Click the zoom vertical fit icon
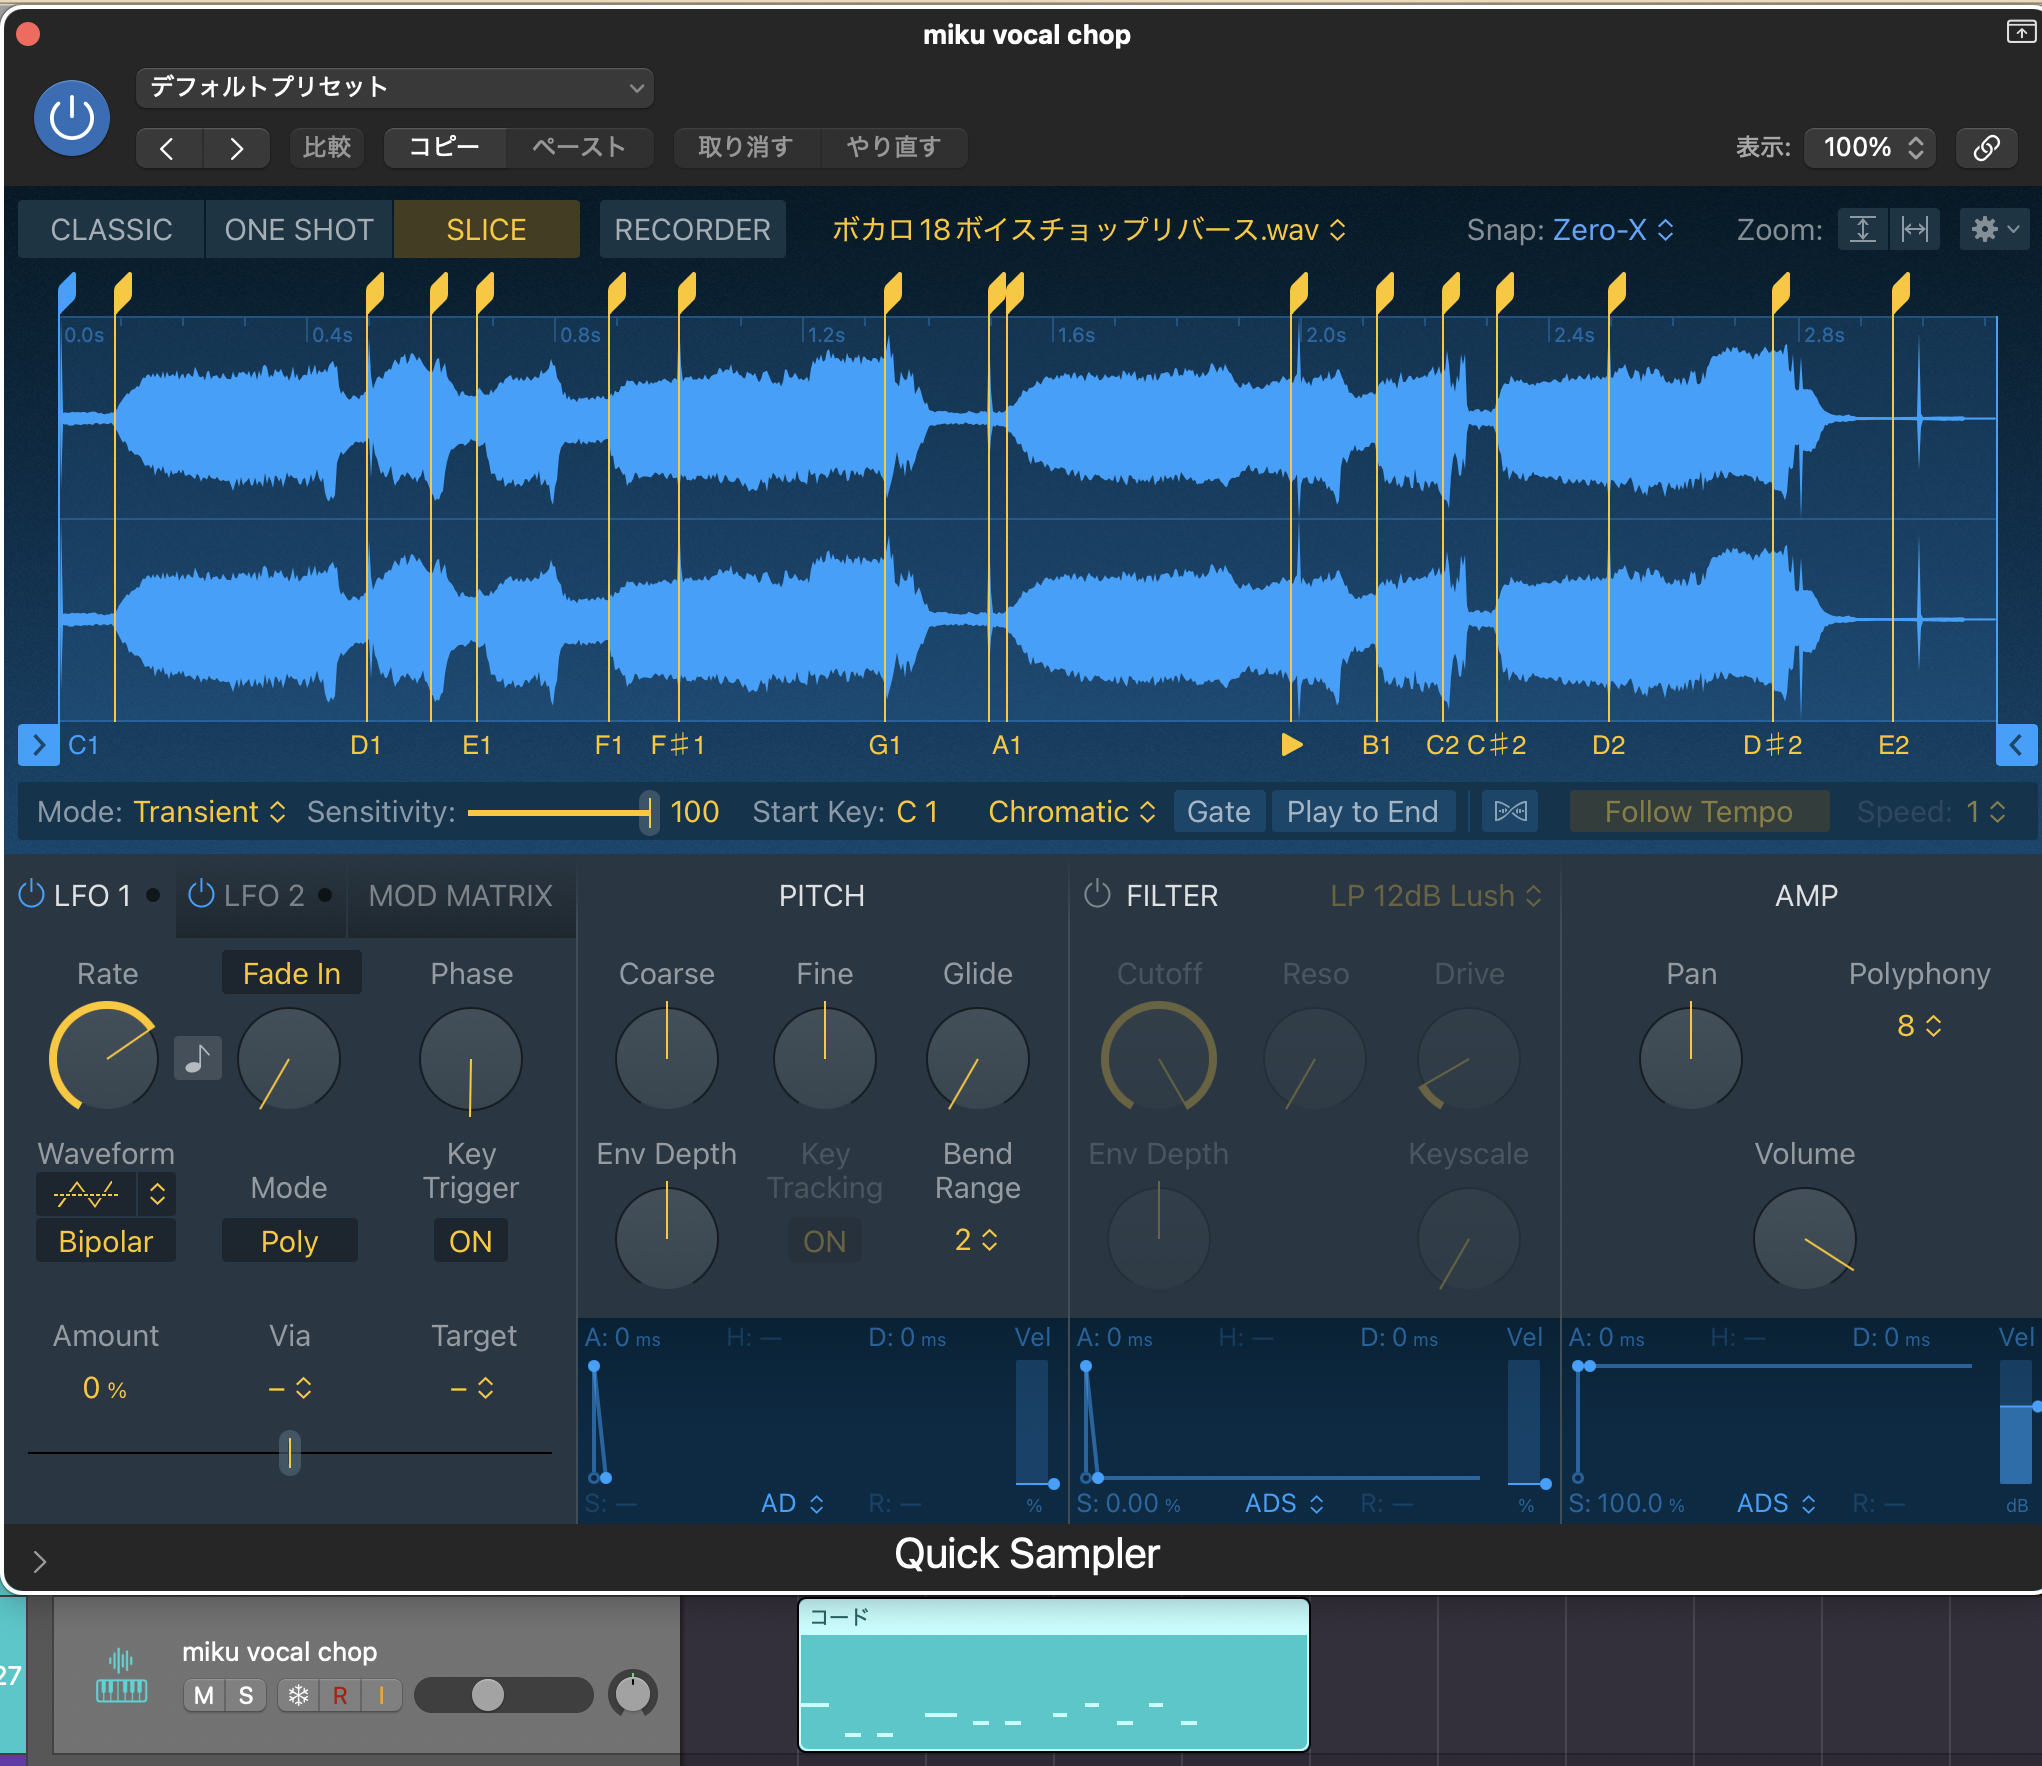The width and height of the screenshot is (2042, 1766). tap(1863, 230)
